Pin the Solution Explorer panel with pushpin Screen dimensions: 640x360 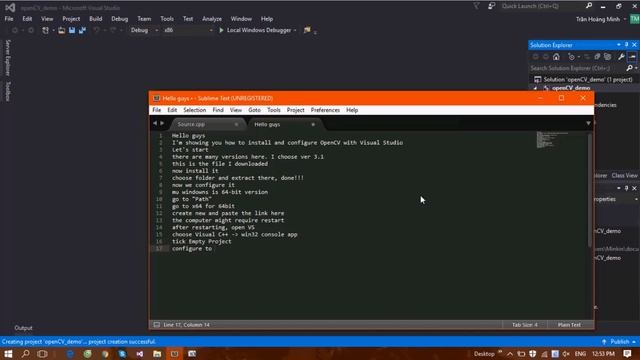(x=627, y=45)
